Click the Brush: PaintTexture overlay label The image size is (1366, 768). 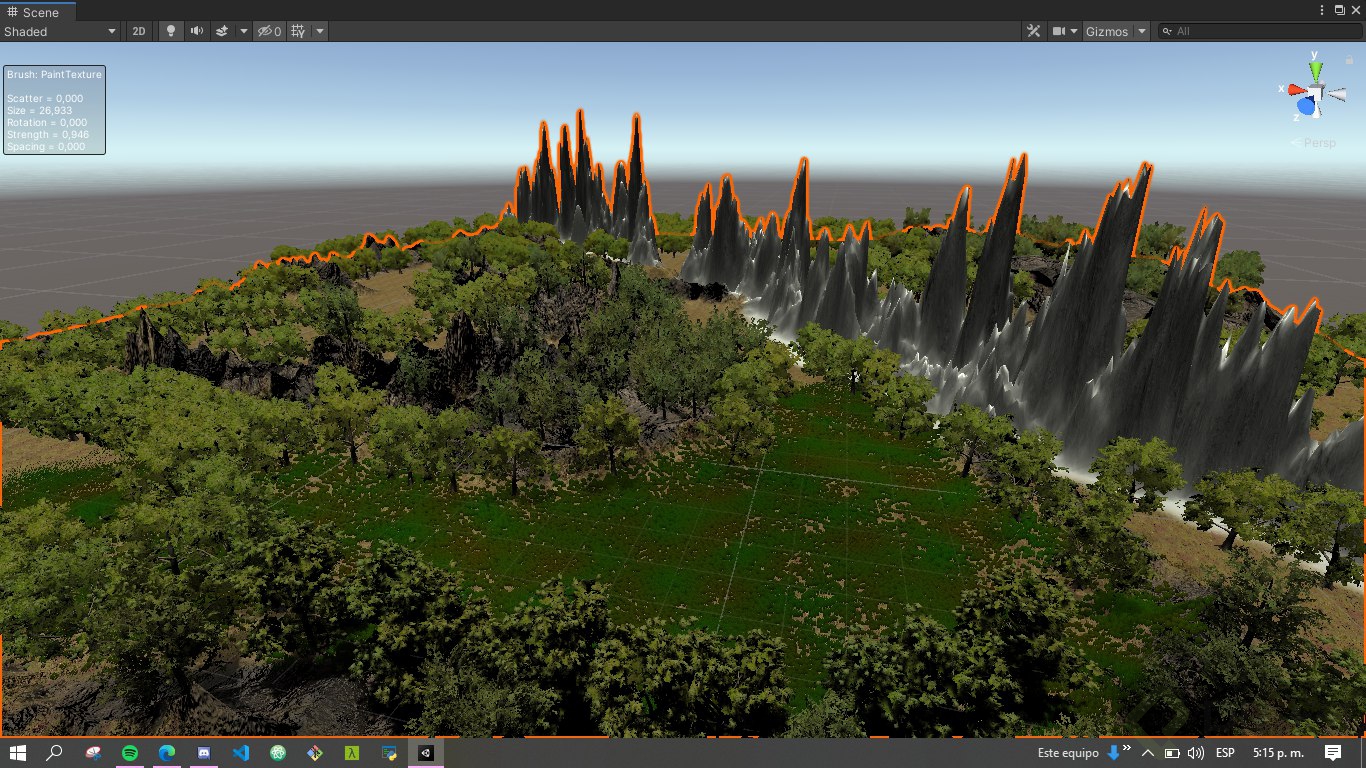pyautogui.click(x=54, y=75)
